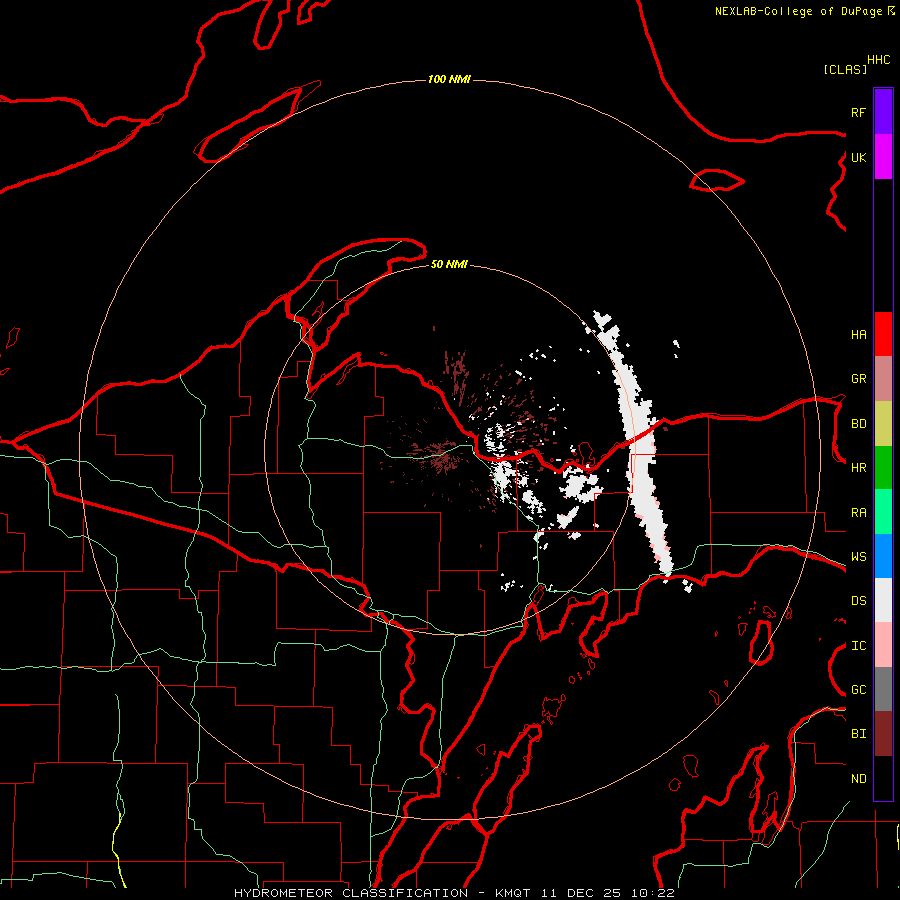Click the BI legend label
This screenshot has width=900, height=900.
click(x=858, y=734)
